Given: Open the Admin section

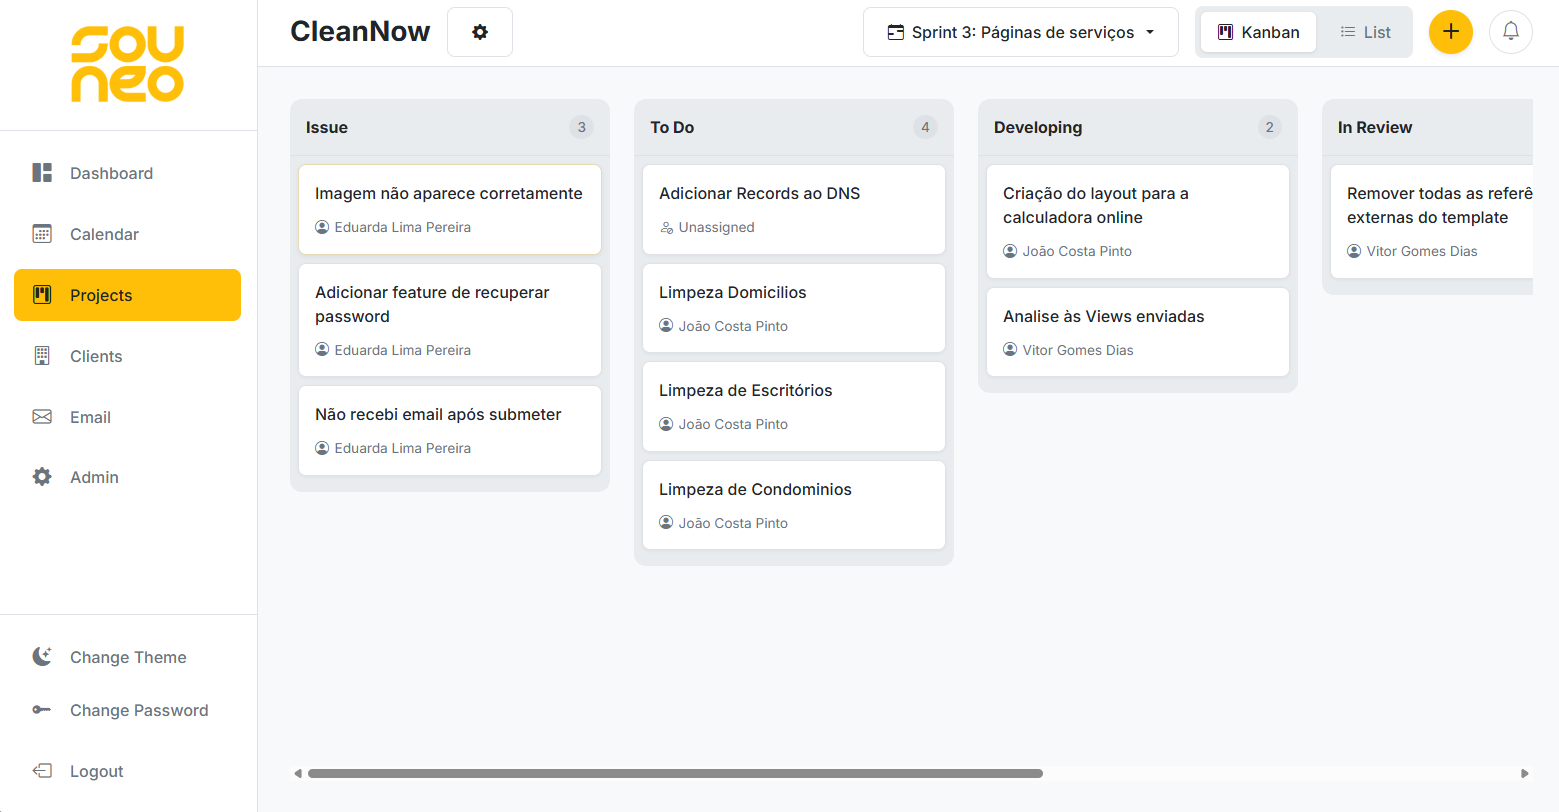Looking at the screenshot, I should tap(94, 477).
